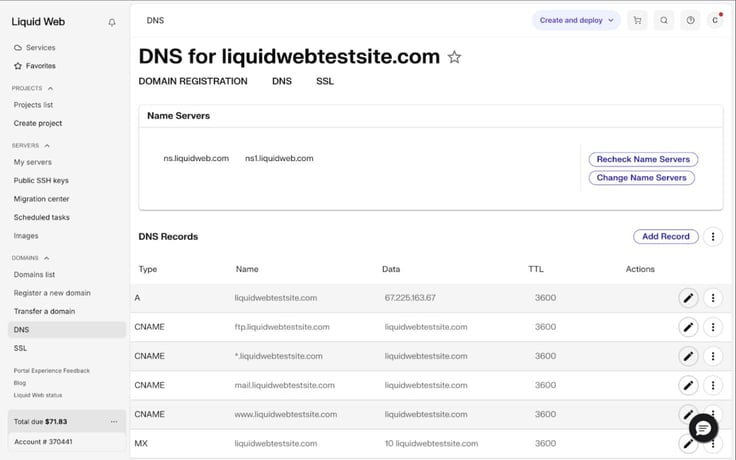Image resolution: width=736 pixels, height=460 pixels.
Task: Open Public SSH keys
Action: [x=41, y=180]
